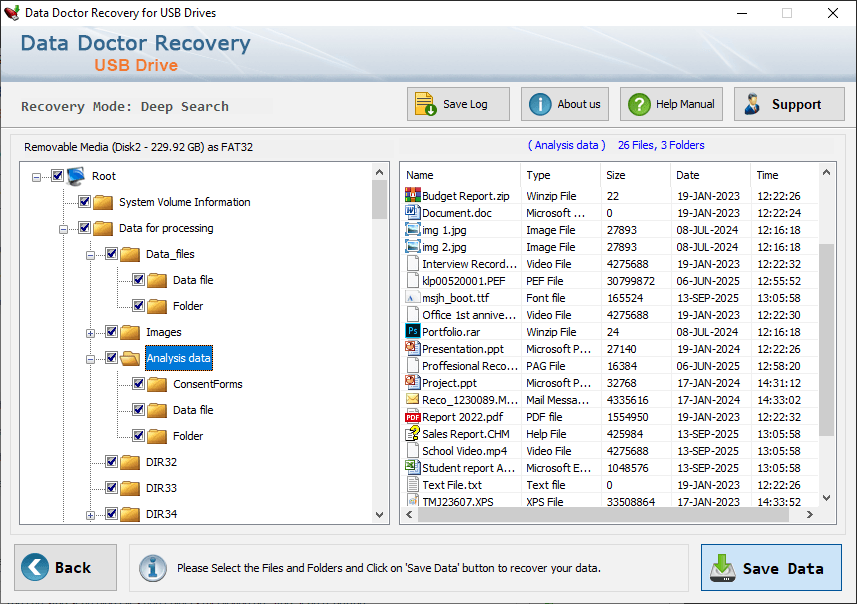Sort the file list by Type column
Viewport: 857px width, 604px height.
click(x=560, y=175)
